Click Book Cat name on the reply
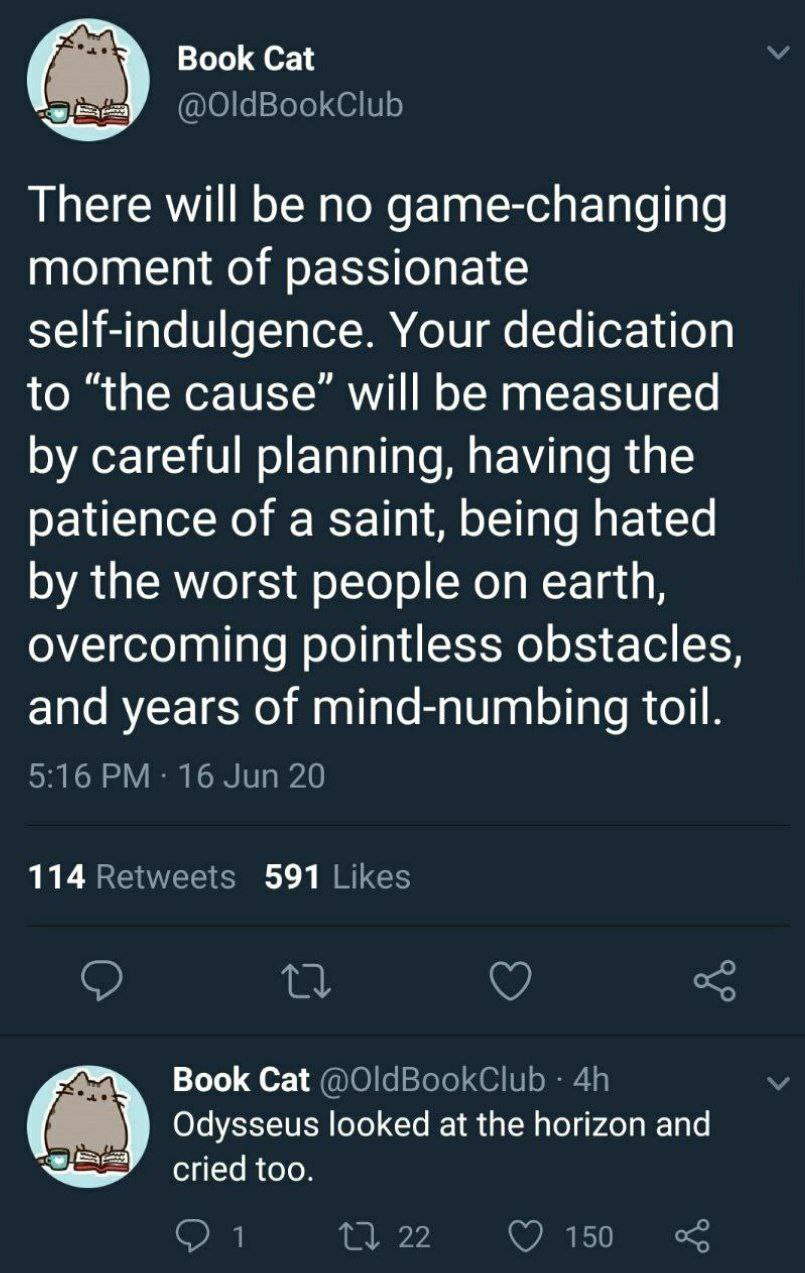Viewport: 805px width, 1273px height. click(x=241, y=1080)
